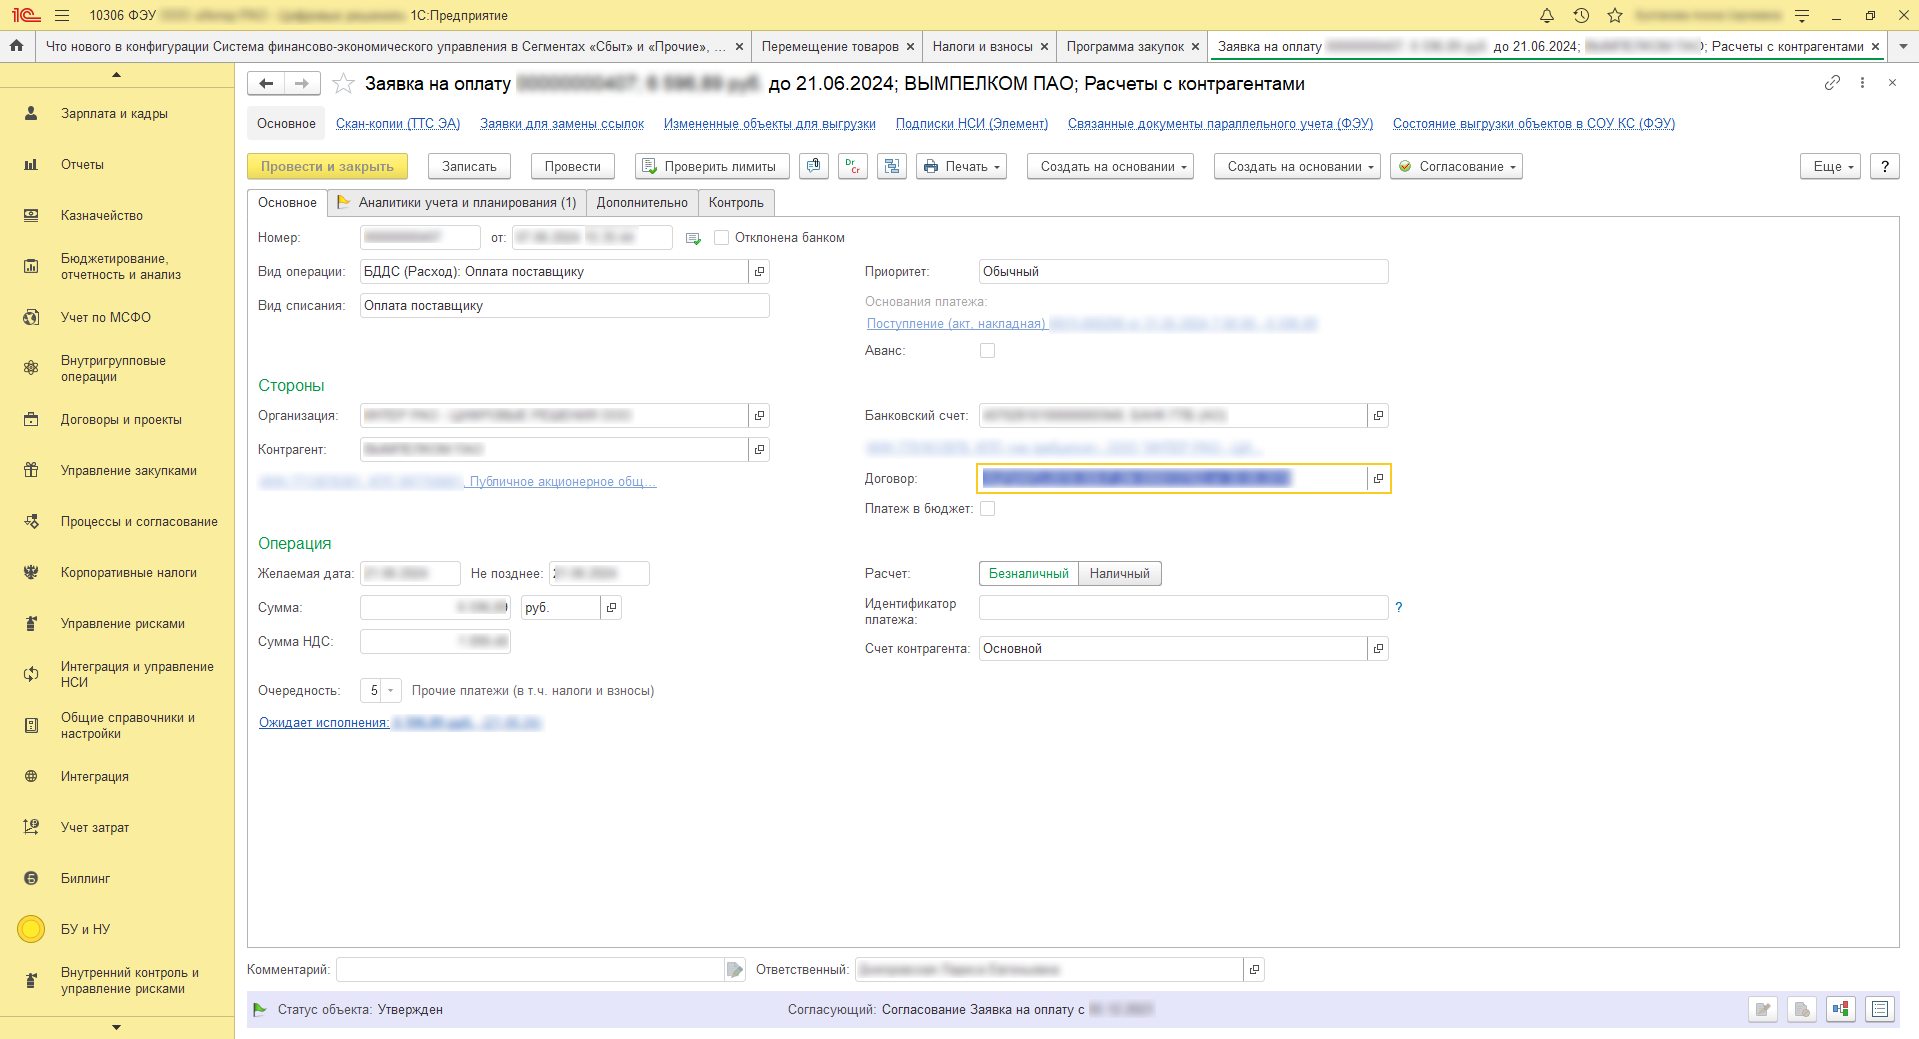
Task: Open the Отчеты sidebar section
Action: point(82,165)
